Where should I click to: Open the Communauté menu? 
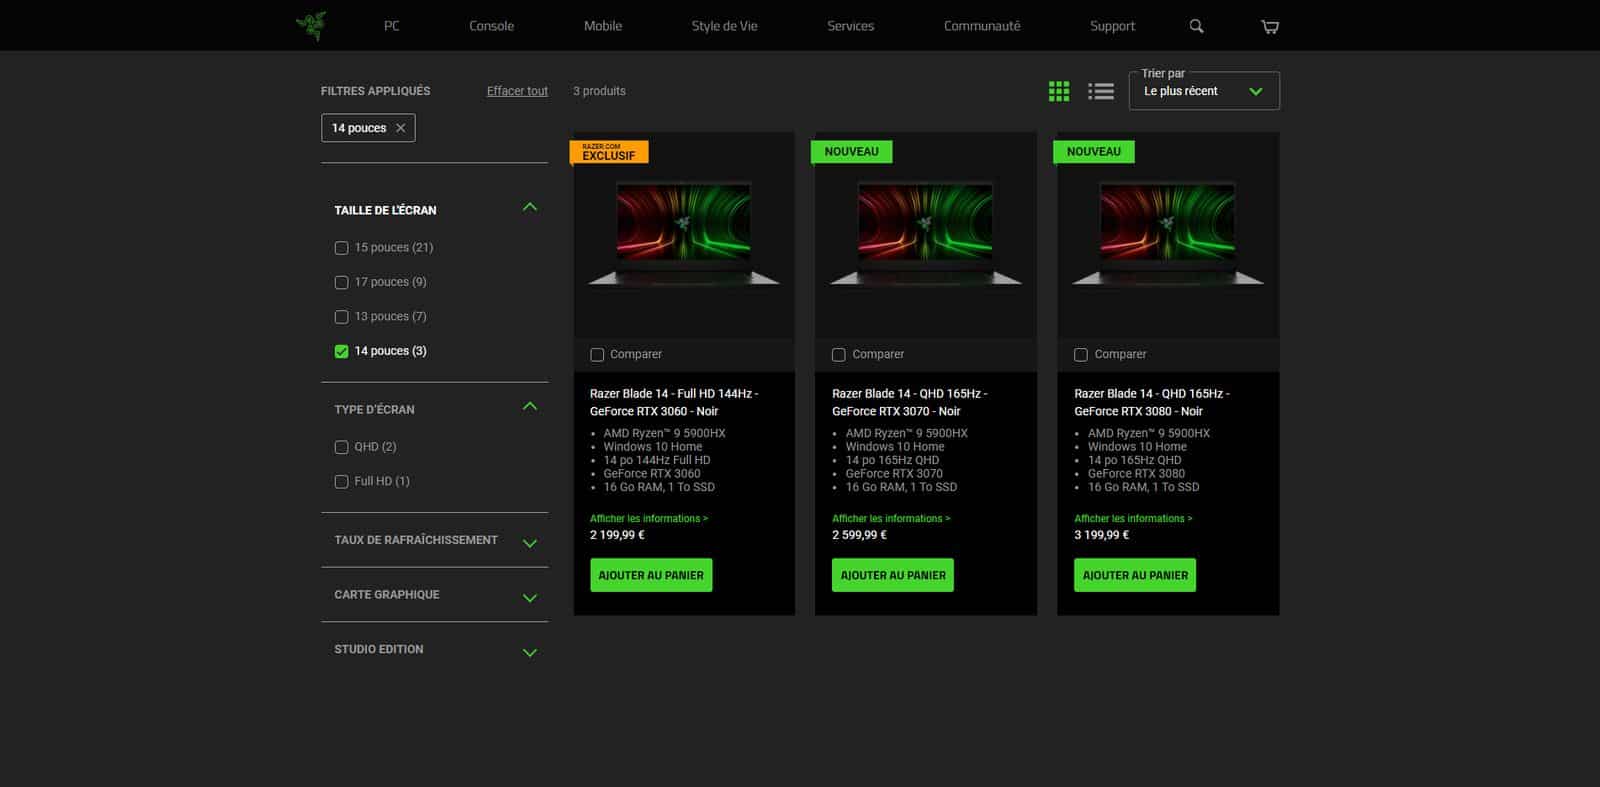(x=982, y=26)
